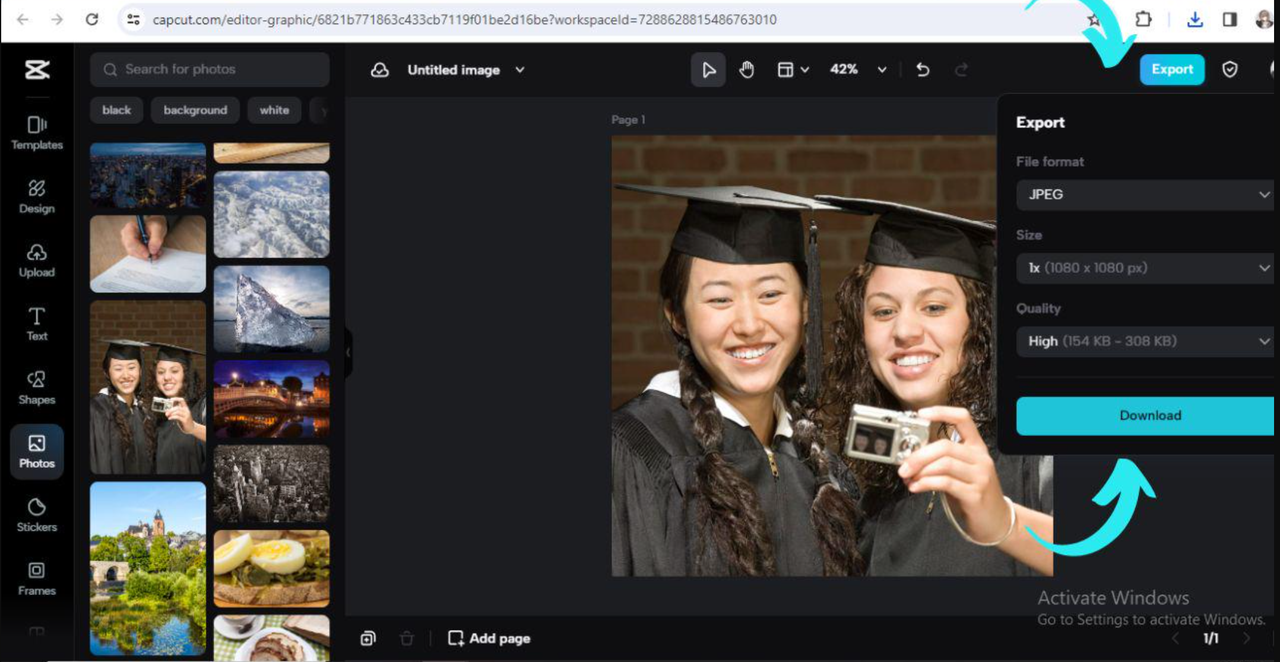Viewport: 1280px width, 662px height.
Task: Open the CapCut logo home menu
Action: pos(37,69)
